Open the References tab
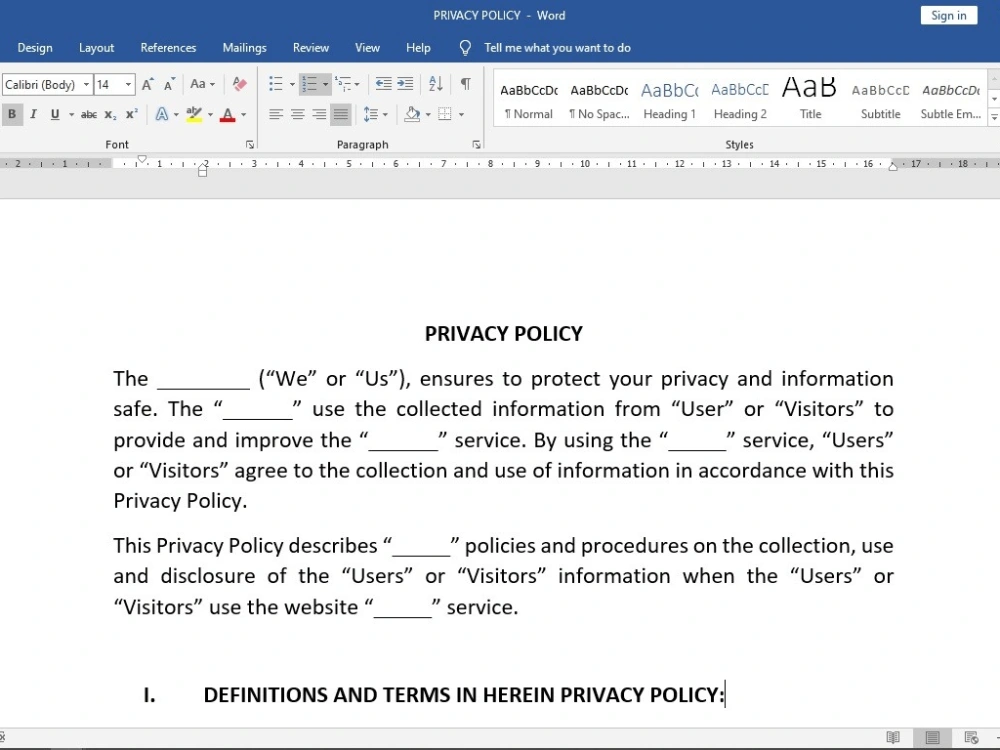The width and height of the screenshot is (1000, 750). (x=168, y=48)
